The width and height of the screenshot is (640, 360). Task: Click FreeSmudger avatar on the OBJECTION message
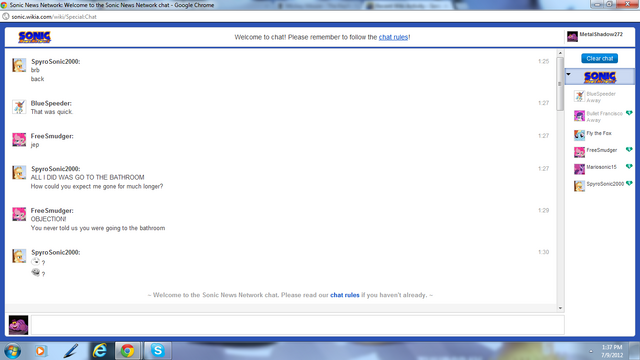coord(19,214)
